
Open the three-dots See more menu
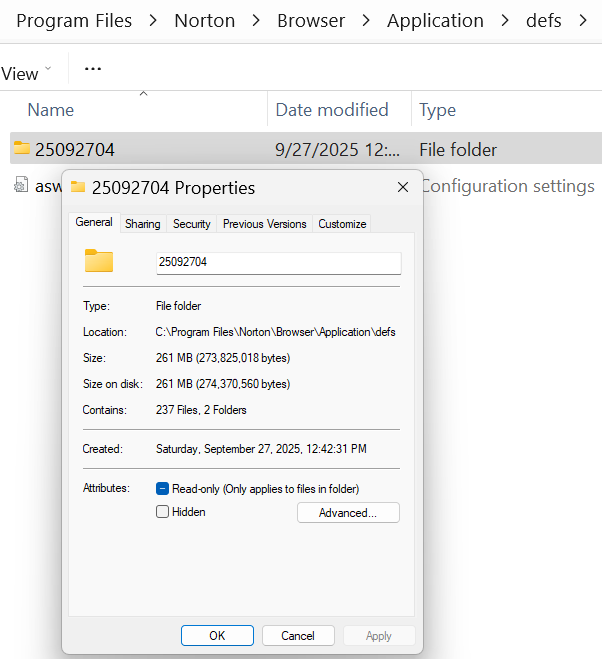point(93,70)
